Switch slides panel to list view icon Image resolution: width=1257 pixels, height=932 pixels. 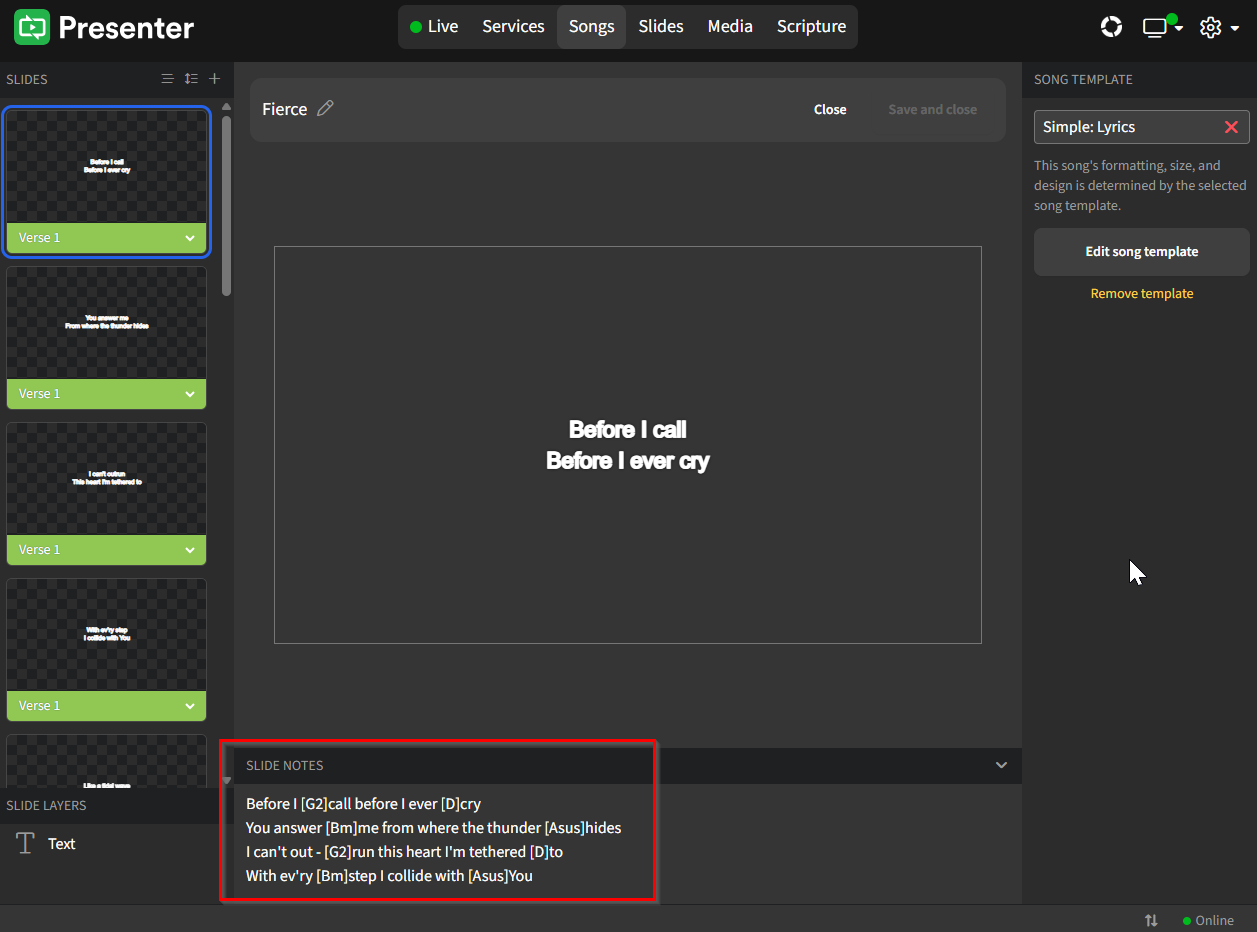coord(168,79)
